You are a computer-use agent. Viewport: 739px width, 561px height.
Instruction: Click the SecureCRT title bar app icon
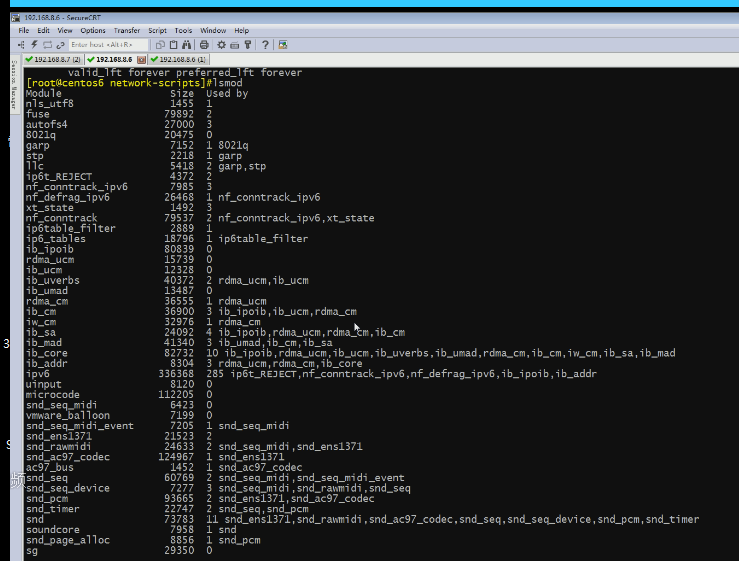16,18
